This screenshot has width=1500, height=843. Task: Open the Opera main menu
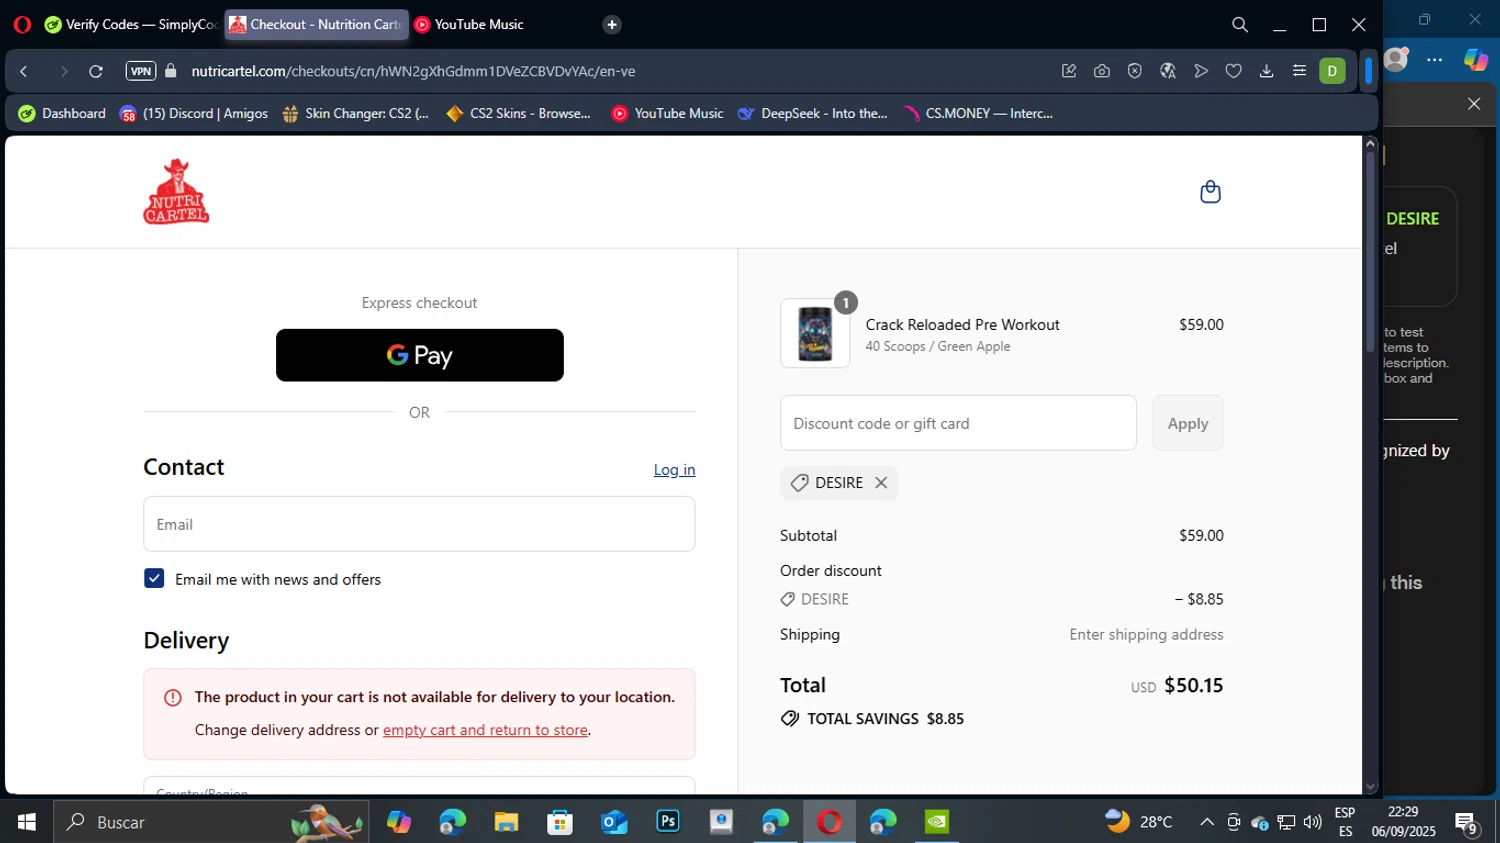[22, 25]
